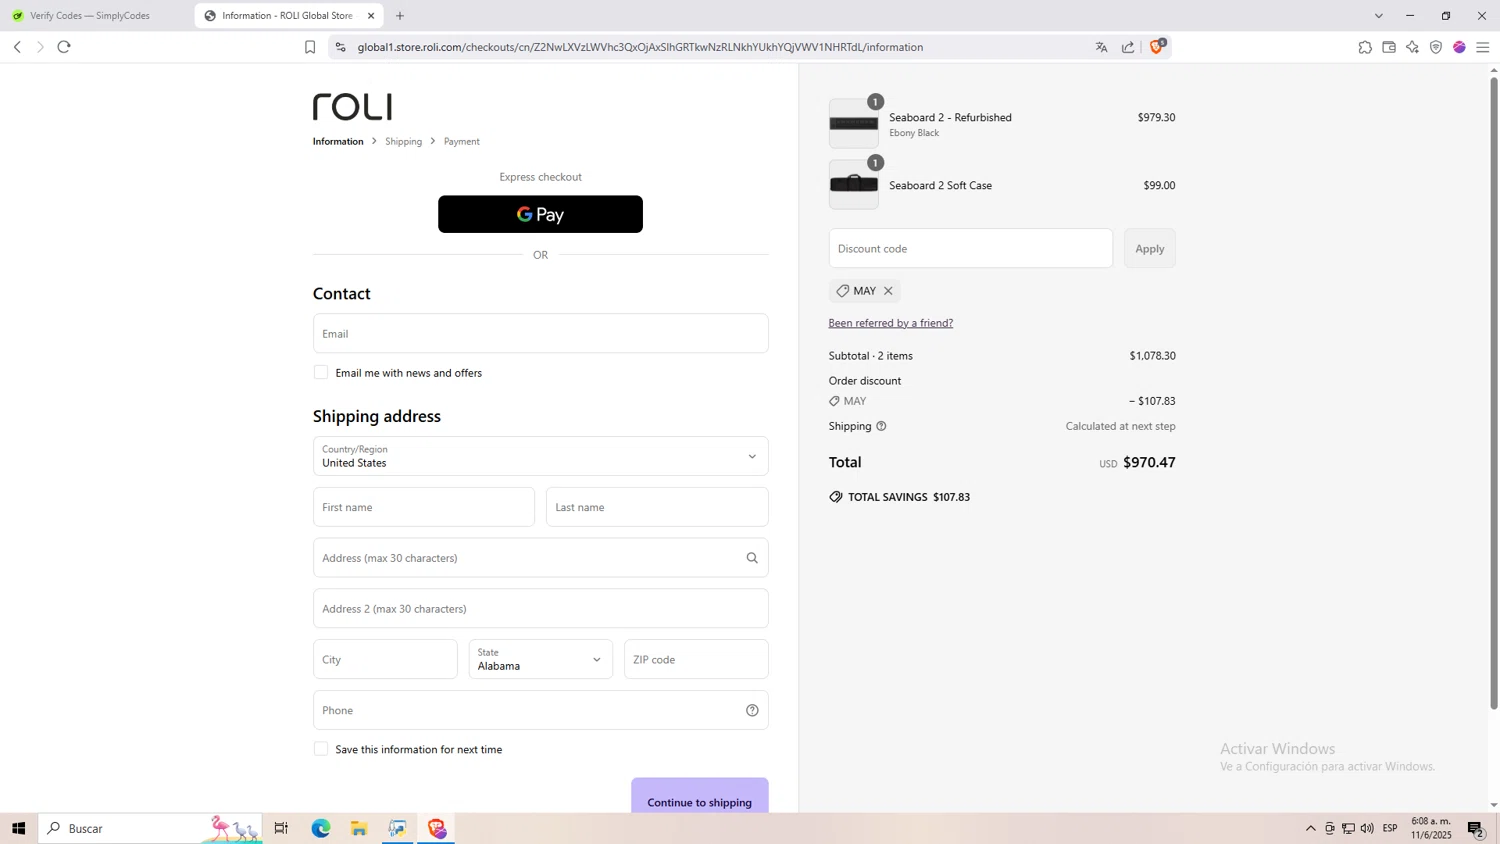This screenshot has width=1500, height=844.
Task: Click ROLI logo
Action: [x=352, y=107]
